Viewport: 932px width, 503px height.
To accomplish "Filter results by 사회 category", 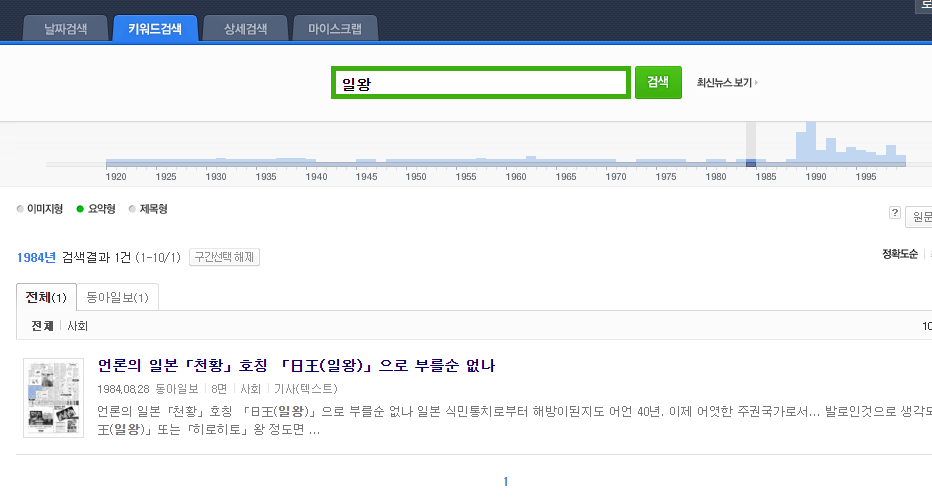I will (77, 326).
